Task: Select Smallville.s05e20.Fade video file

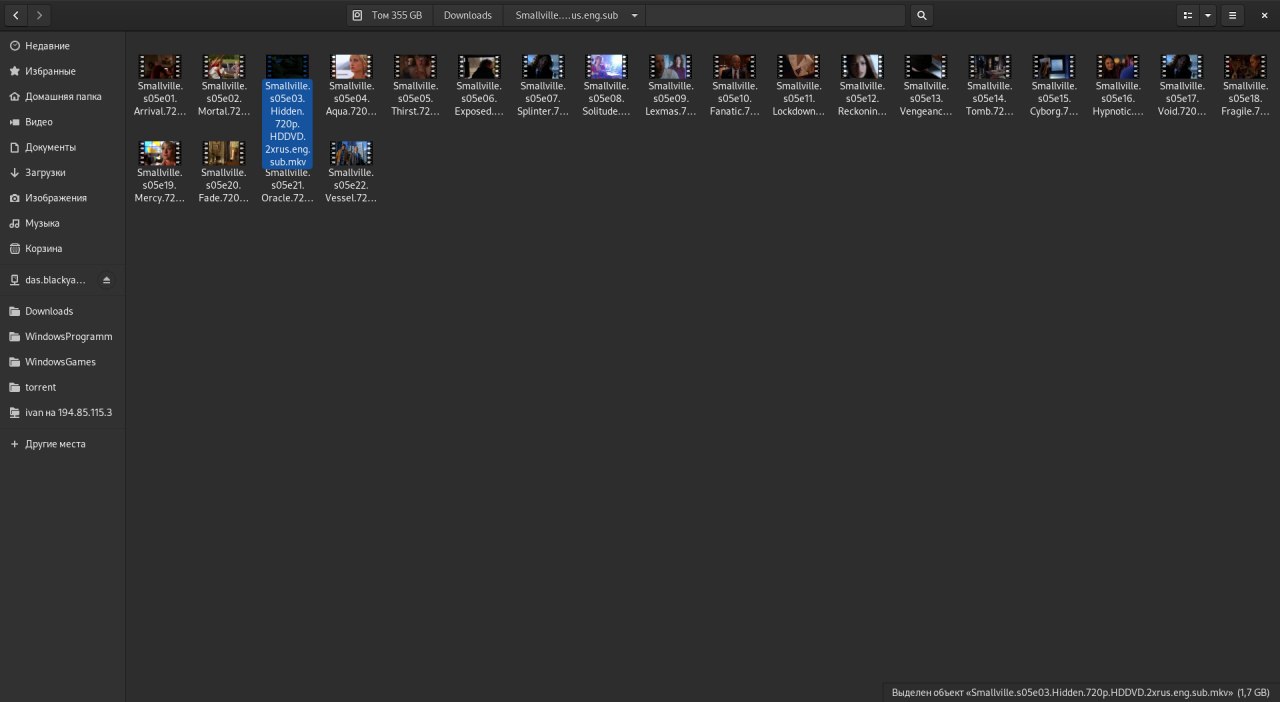Action: click(224, 172)
